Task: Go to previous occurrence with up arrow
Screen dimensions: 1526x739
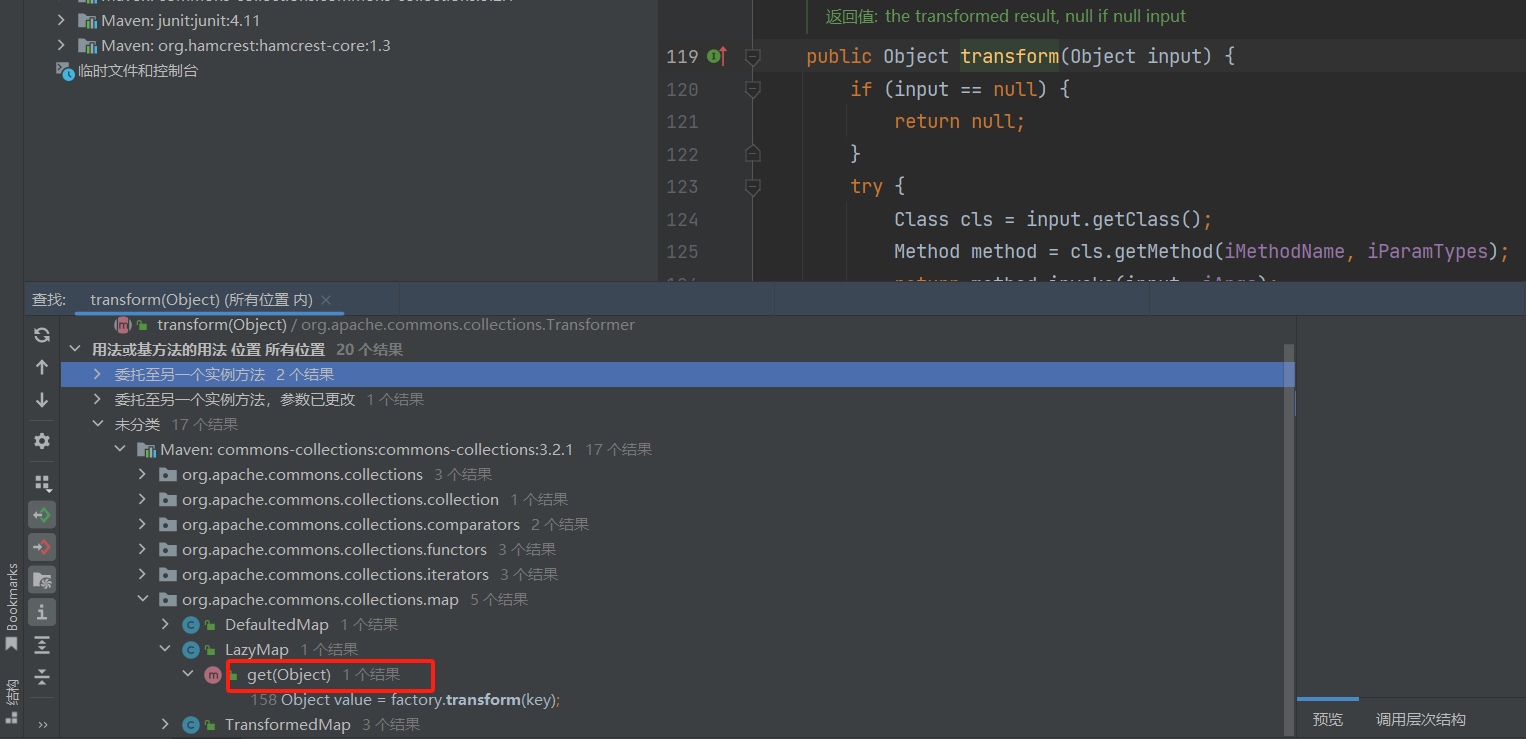Action: pos(42,367)
